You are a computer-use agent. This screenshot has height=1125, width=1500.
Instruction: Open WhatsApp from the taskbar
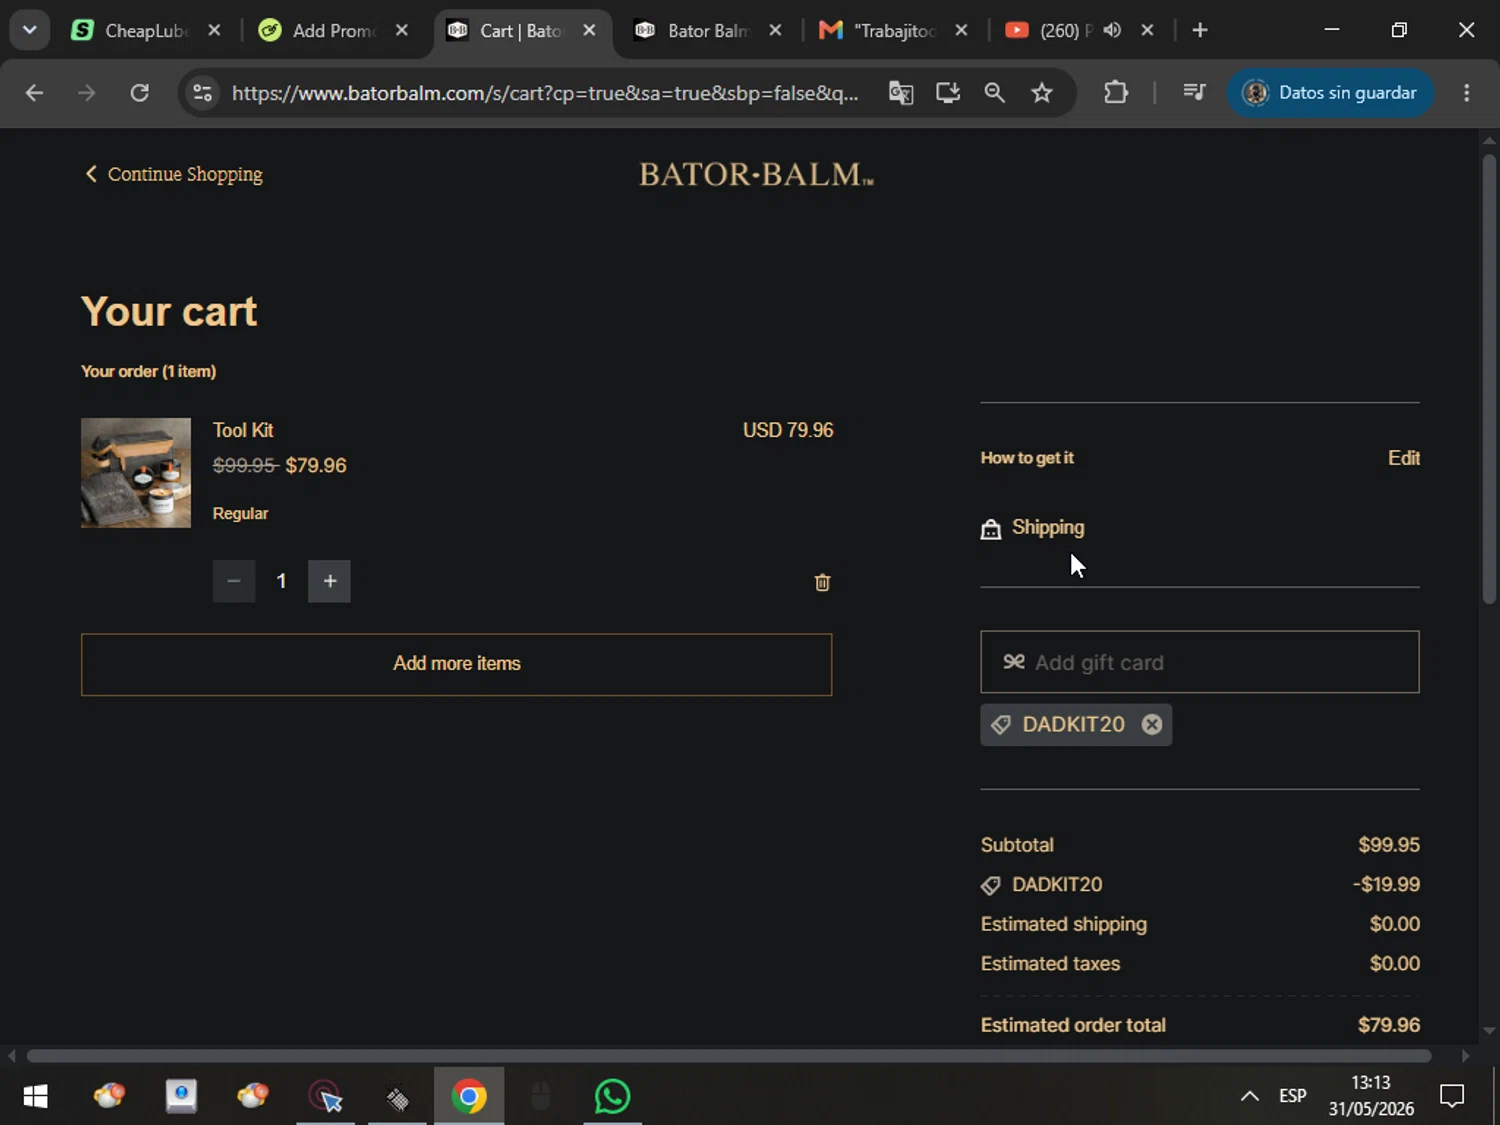pos(612,1097)
